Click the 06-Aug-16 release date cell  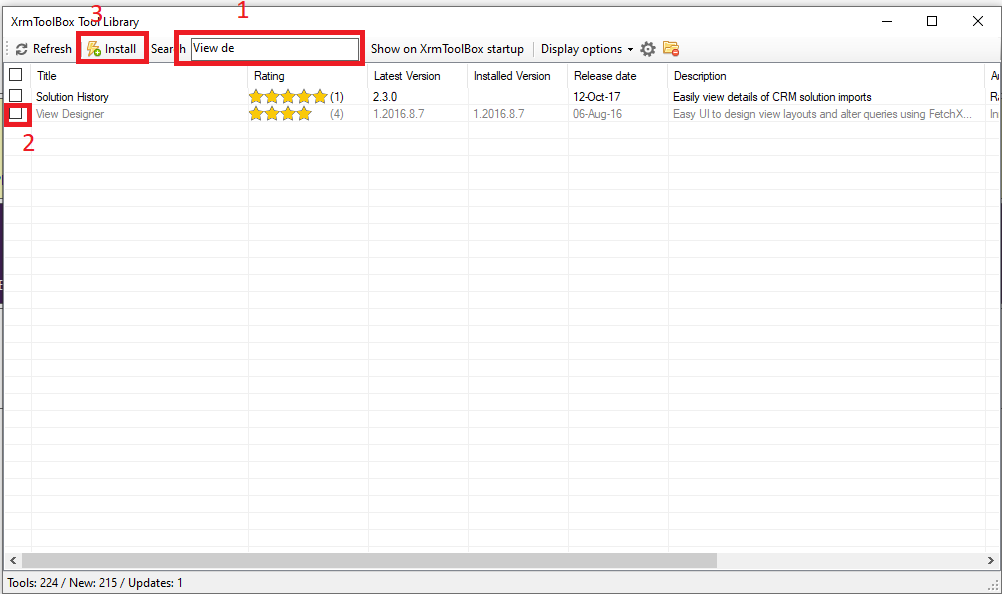pyautogui.click(x=597, y=114)
